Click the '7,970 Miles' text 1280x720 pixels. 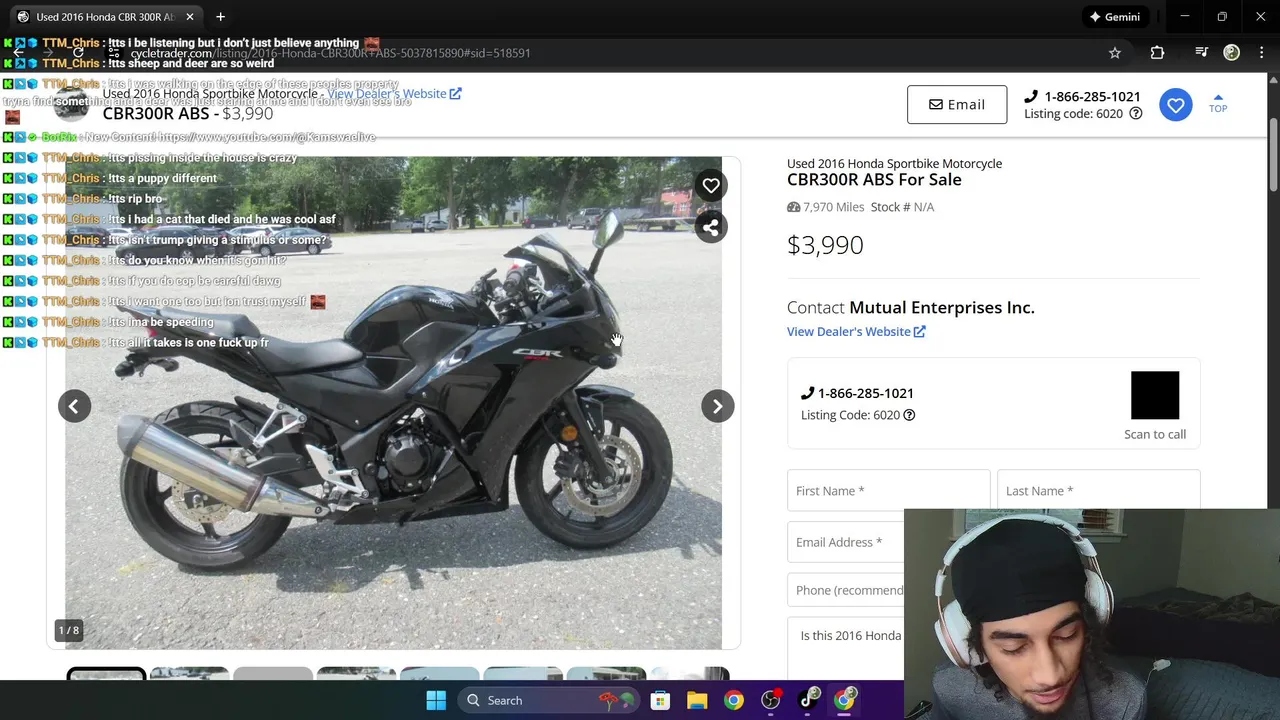(x=825, y=207)
